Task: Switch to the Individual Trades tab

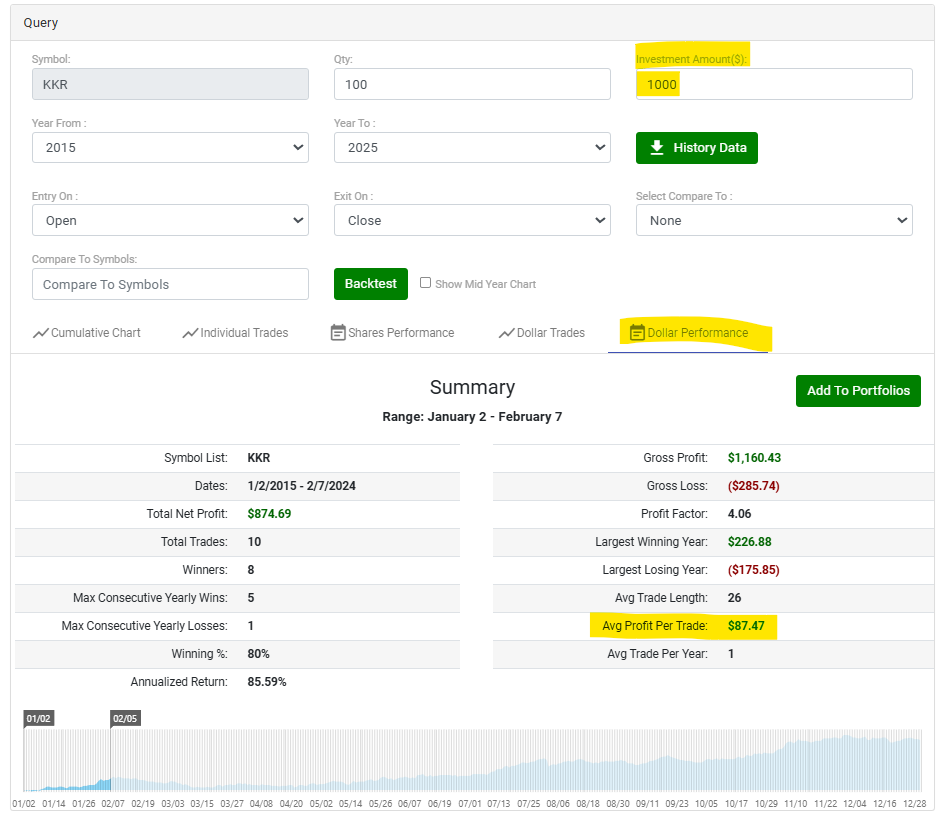Action: (x=235, y=333)
